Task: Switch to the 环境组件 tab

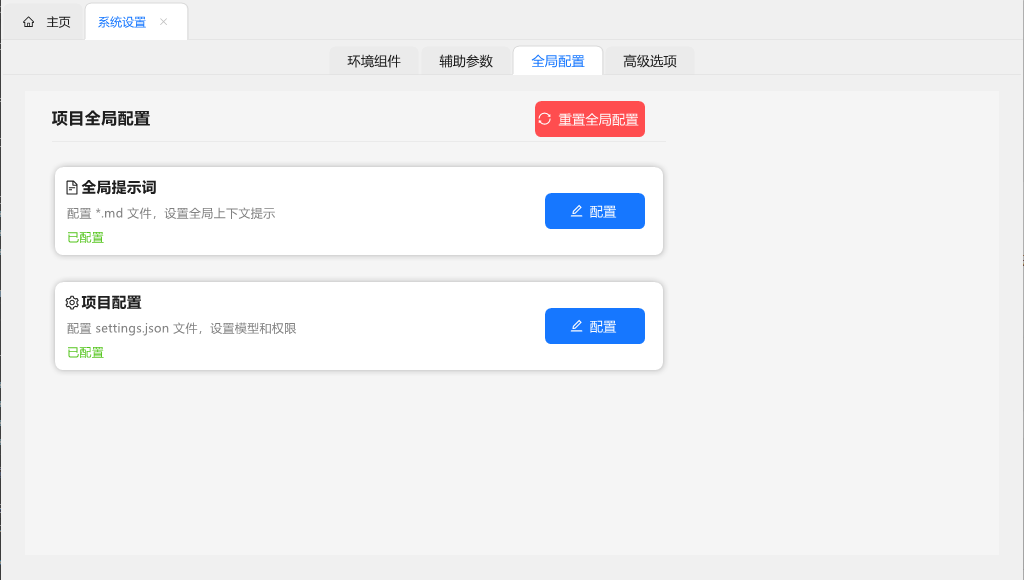Action: point(374,60)
